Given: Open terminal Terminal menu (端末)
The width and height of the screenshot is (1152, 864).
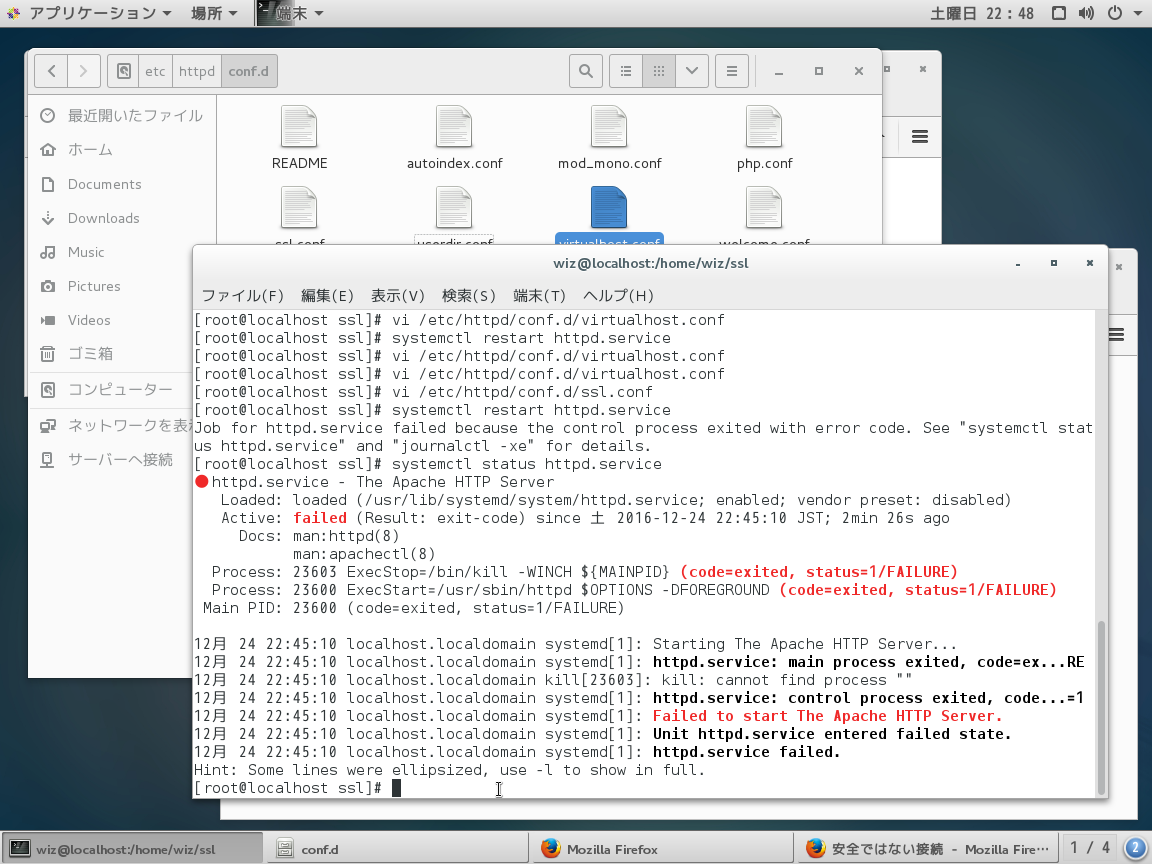Looking at the screenshot, I should [x=539, y=295].
